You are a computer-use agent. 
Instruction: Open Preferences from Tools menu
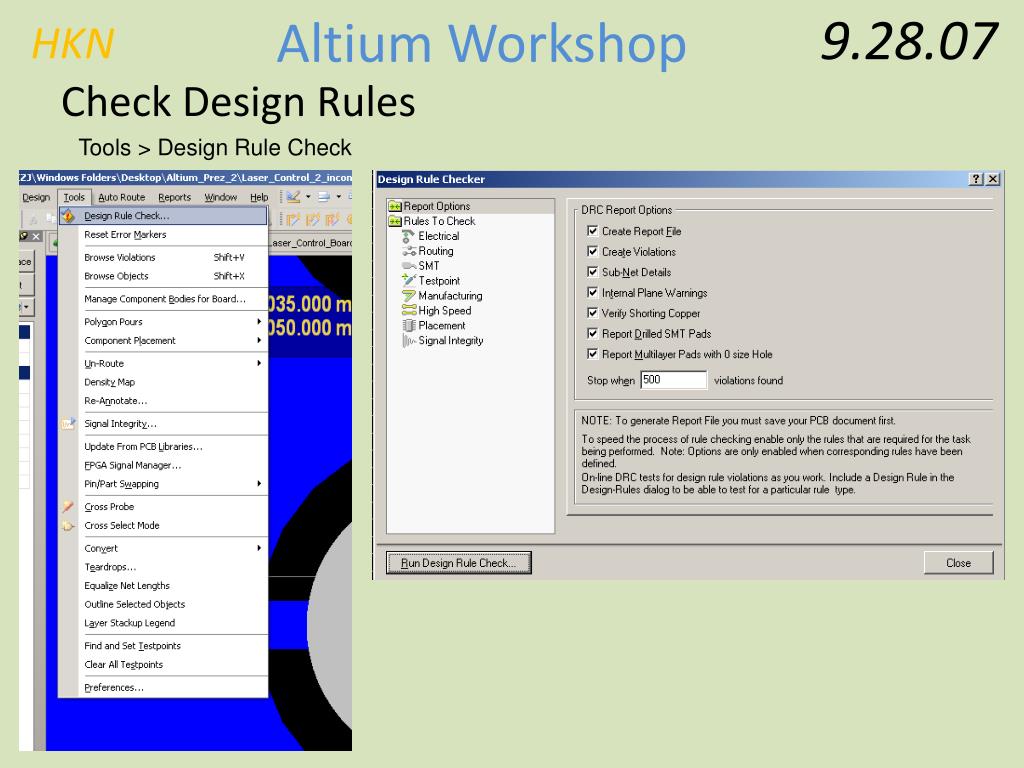click(163, 688)
